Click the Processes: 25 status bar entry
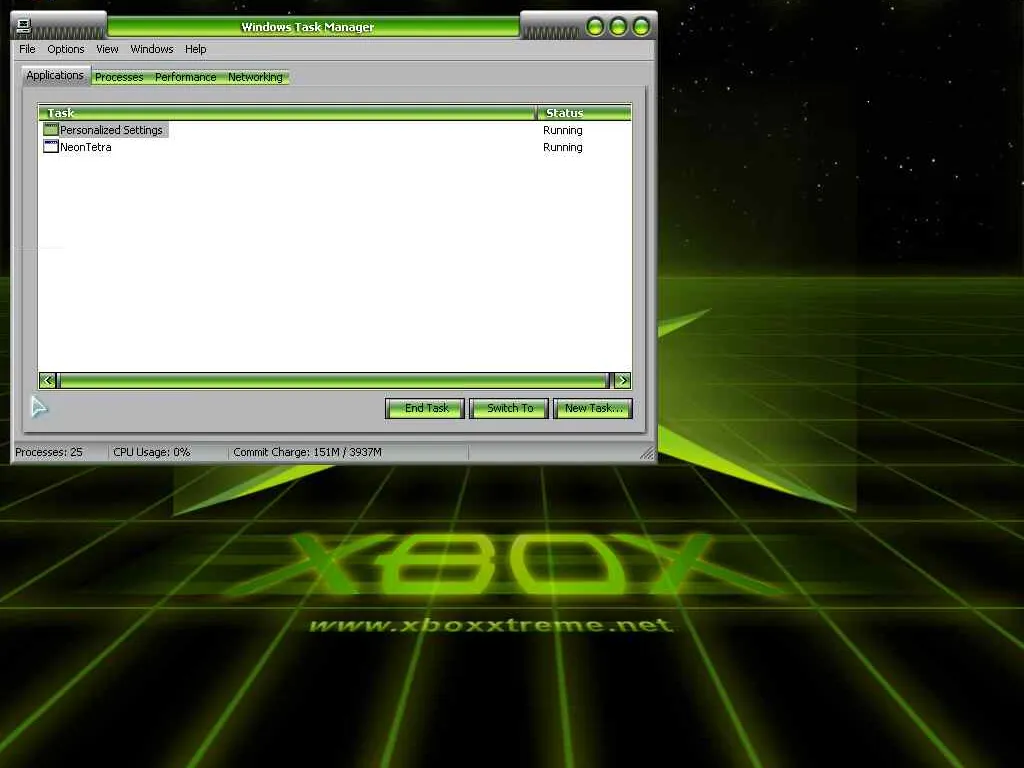 (x=49, y=452)
